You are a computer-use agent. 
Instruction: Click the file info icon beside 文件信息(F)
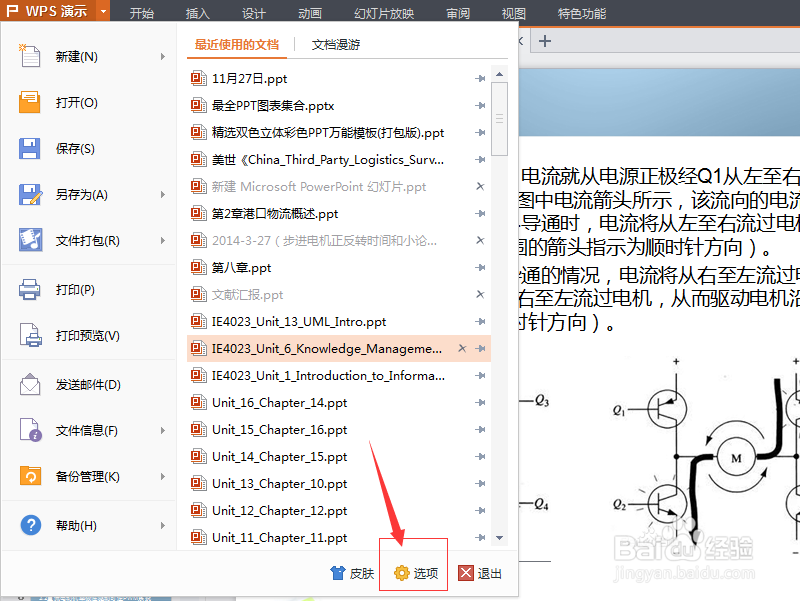click(30, 430)
